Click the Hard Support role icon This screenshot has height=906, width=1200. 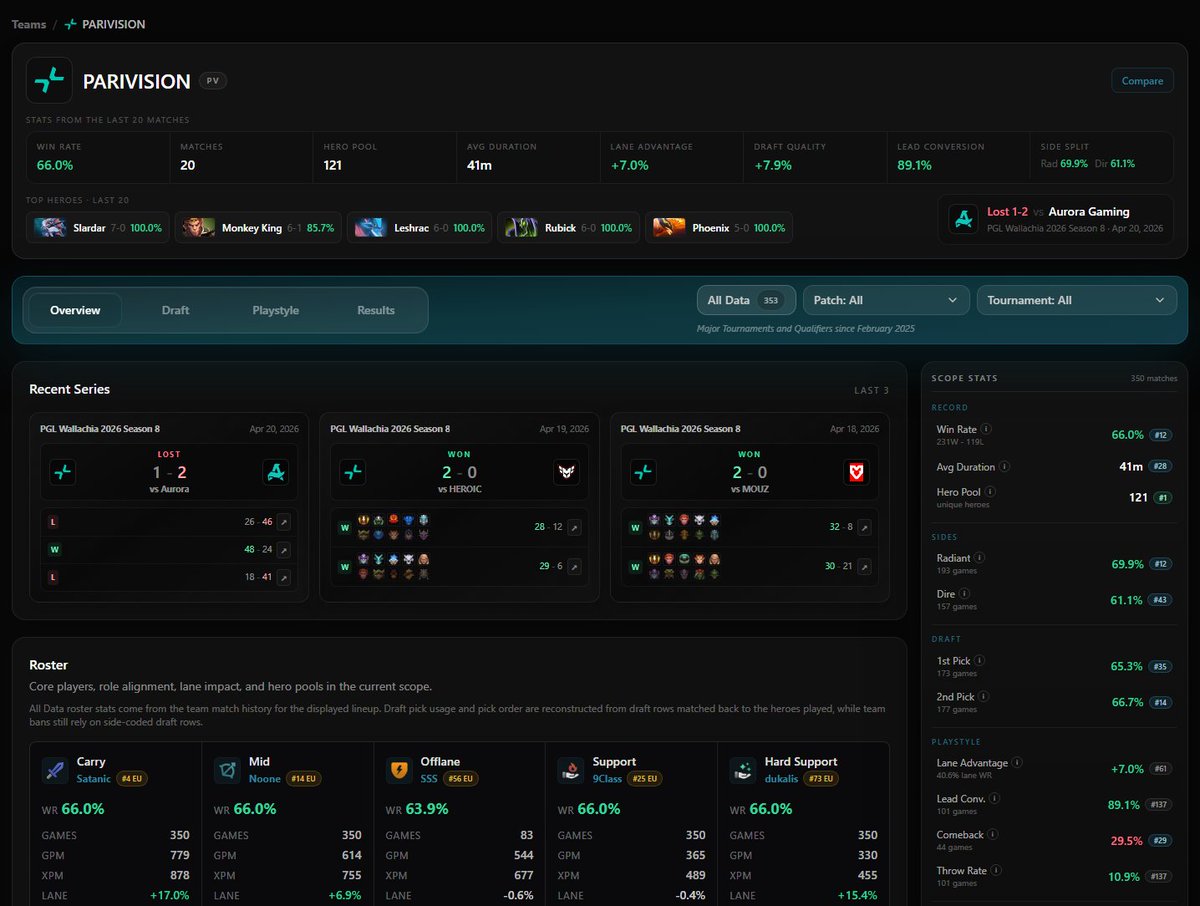pyautogui.click(x=742, y=770)
